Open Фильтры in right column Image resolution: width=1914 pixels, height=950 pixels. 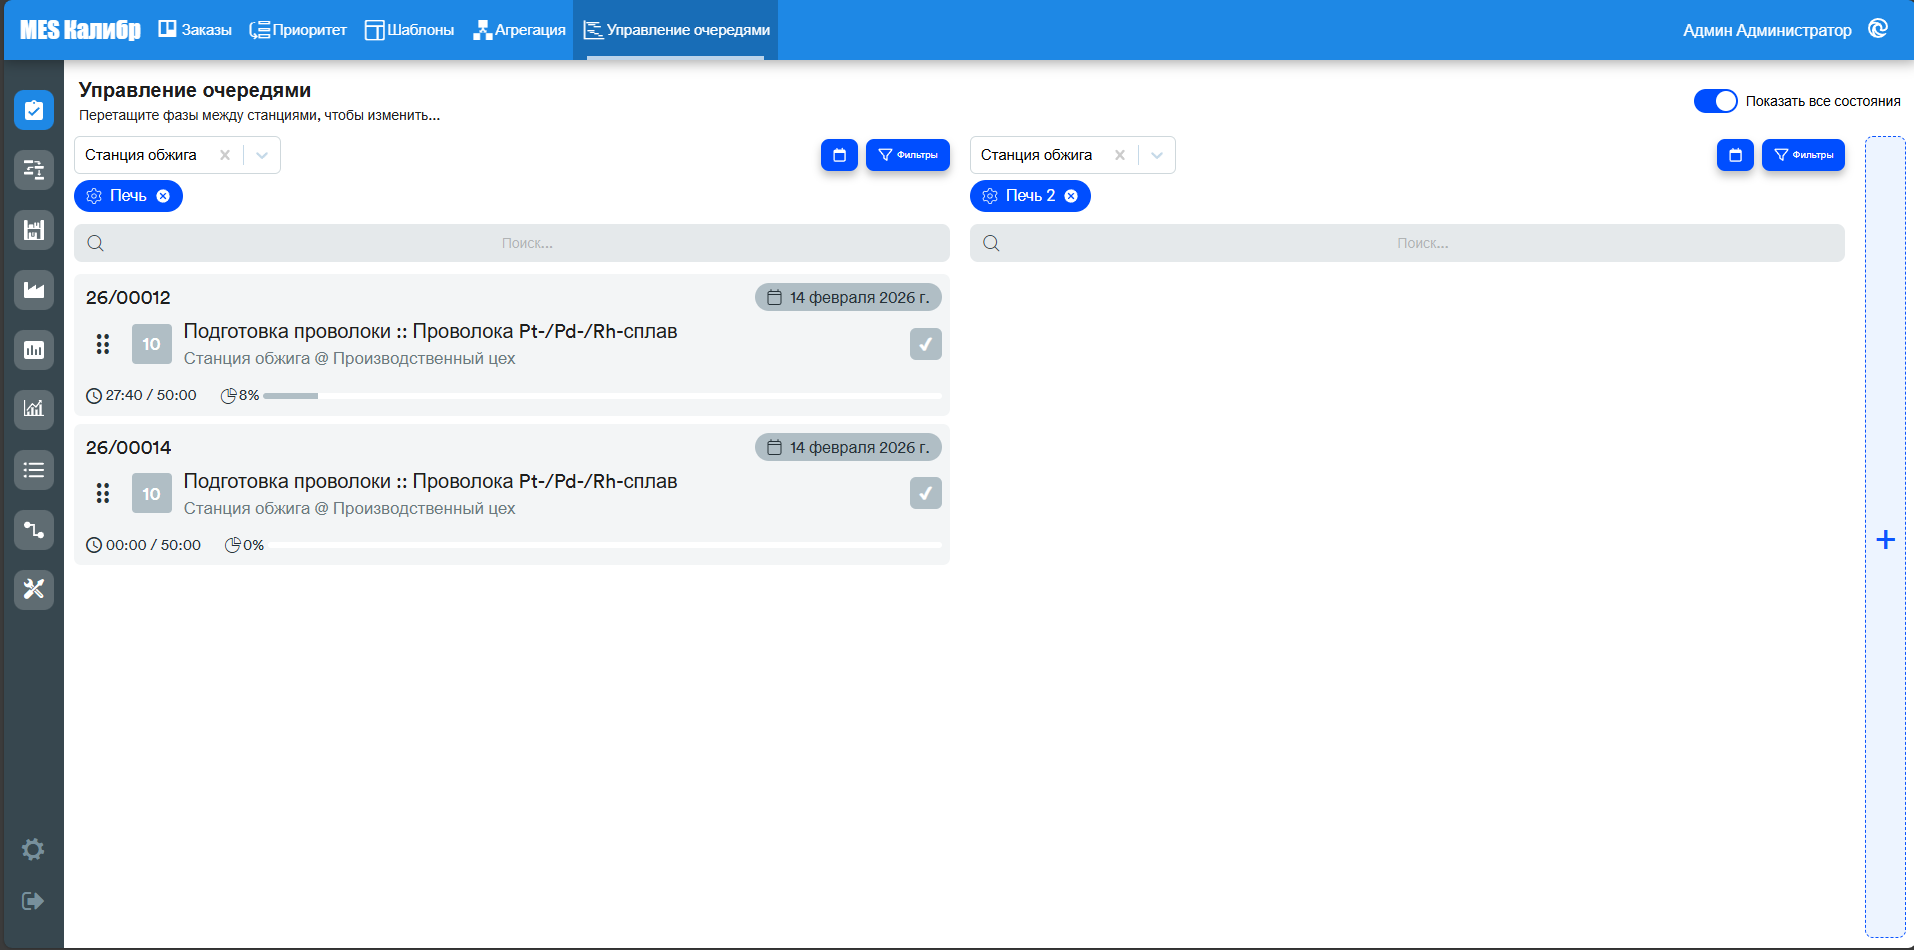click(1803, 155)
